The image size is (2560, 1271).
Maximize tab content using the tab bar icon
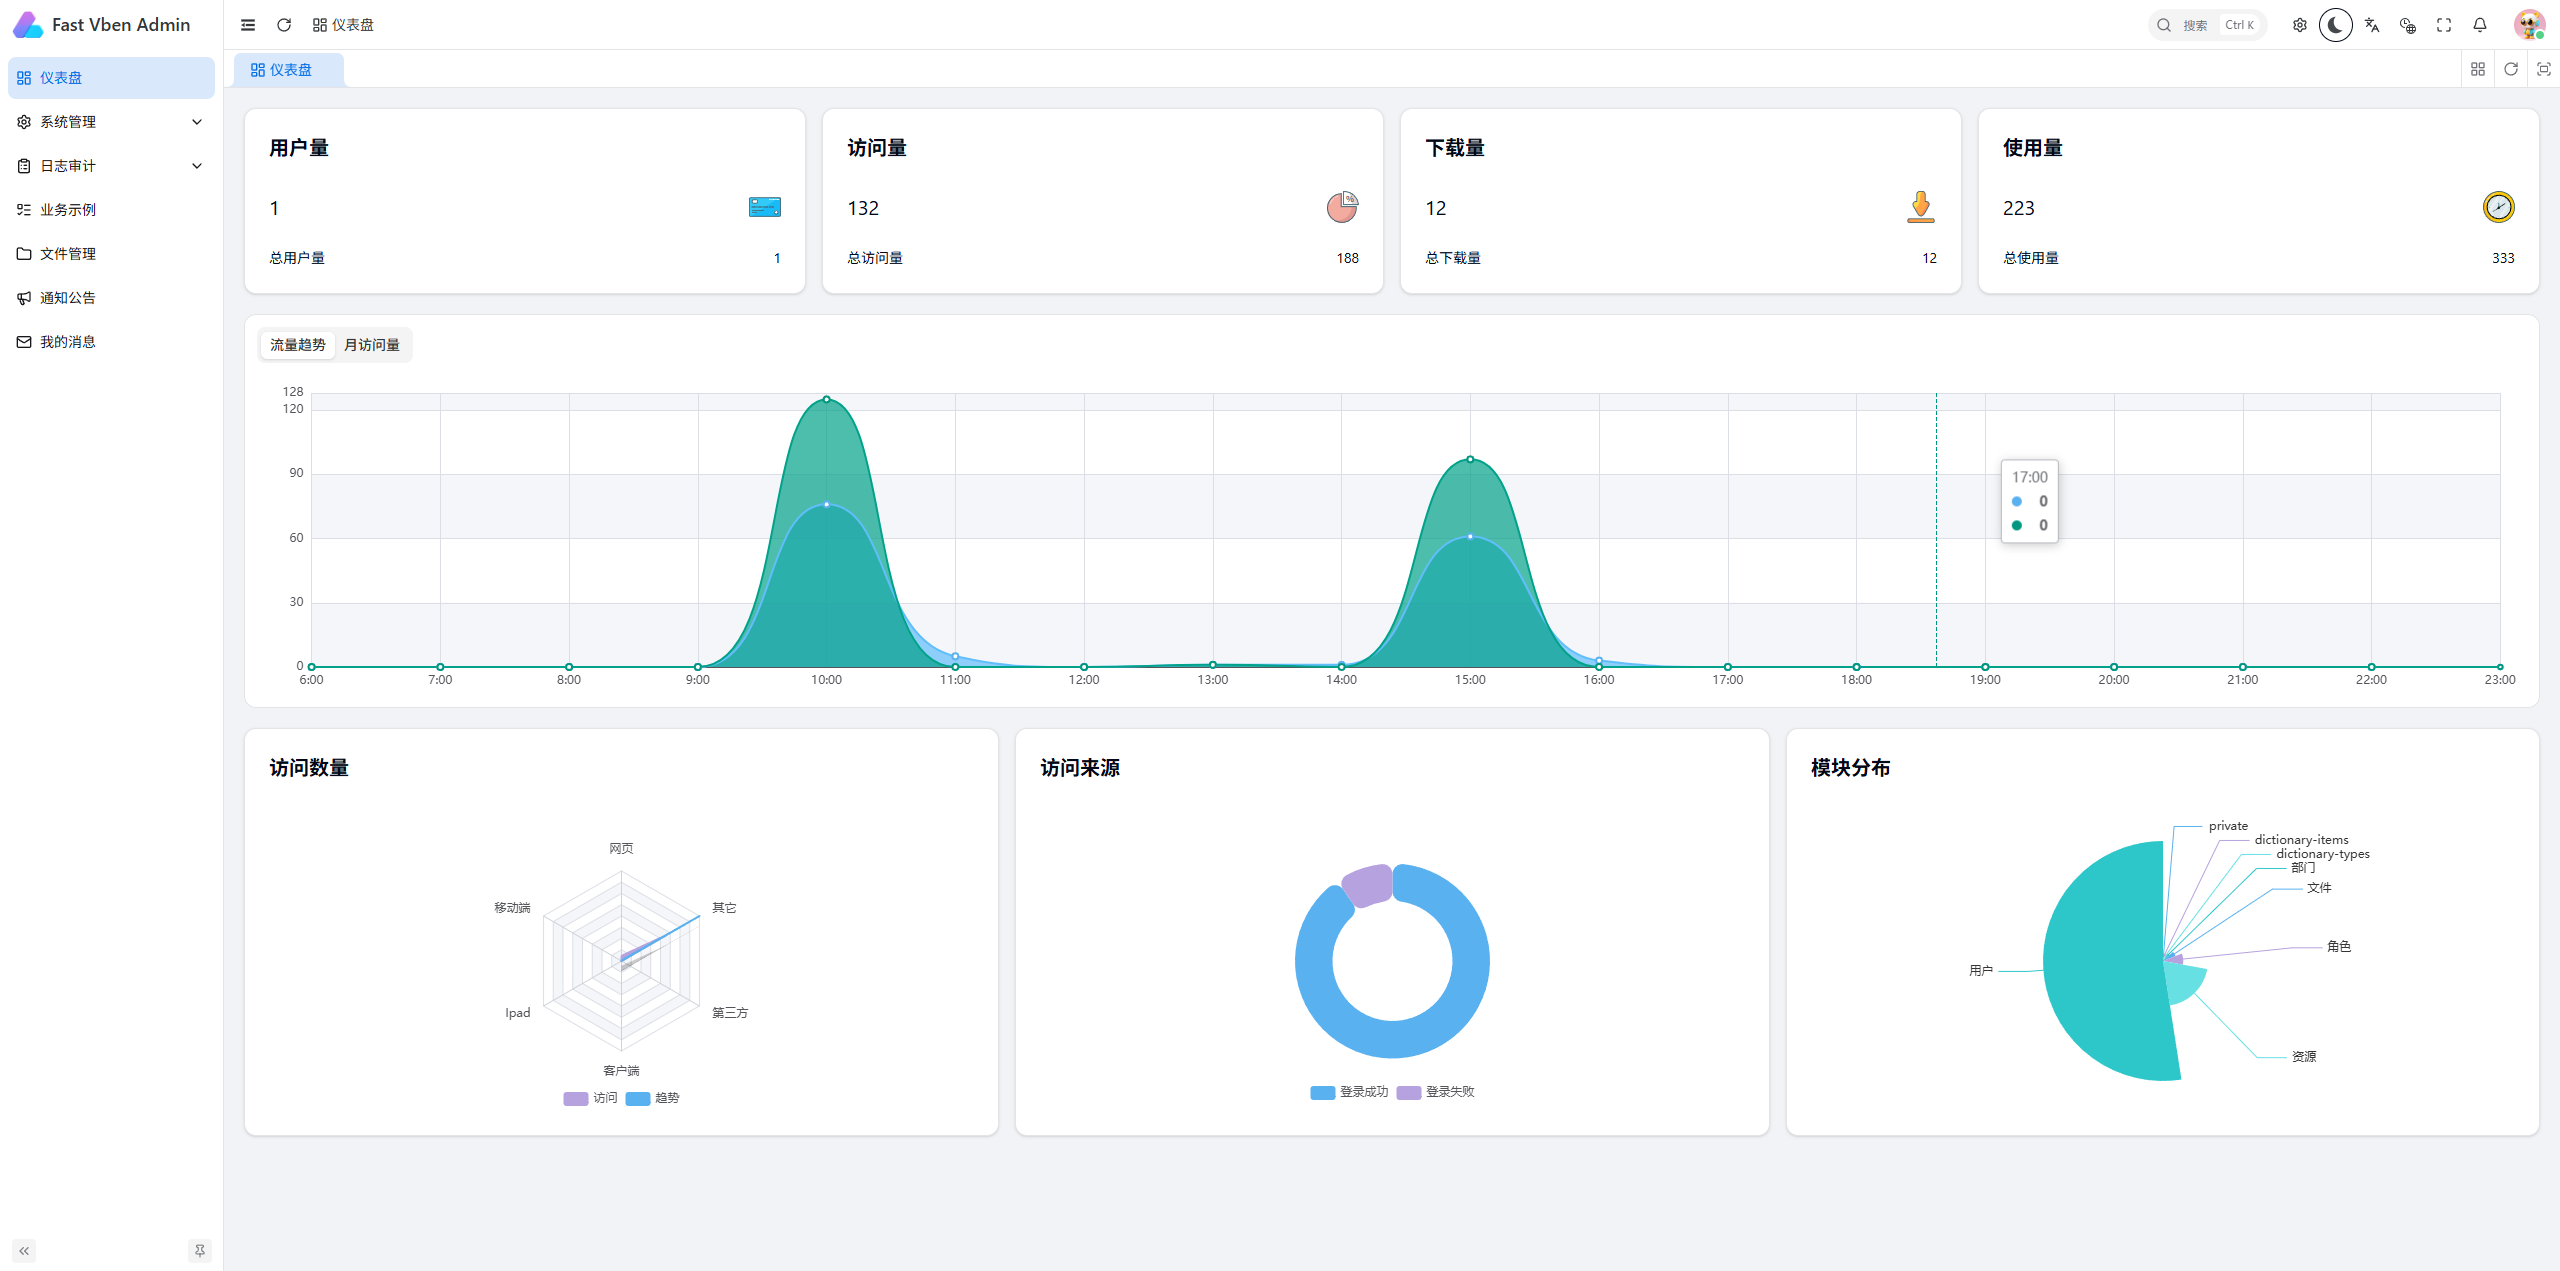point(2544,69)
